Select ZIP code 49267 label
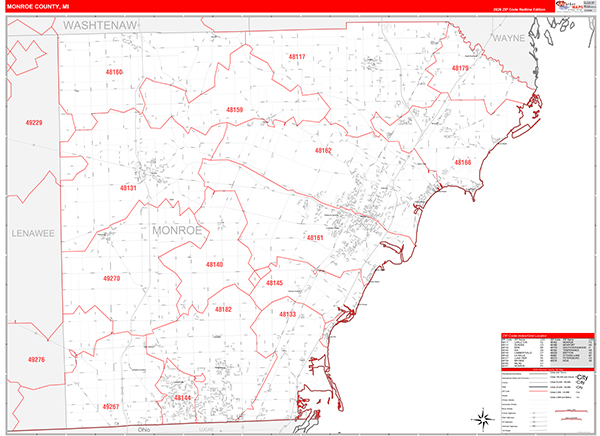 (x=111, y=407)
